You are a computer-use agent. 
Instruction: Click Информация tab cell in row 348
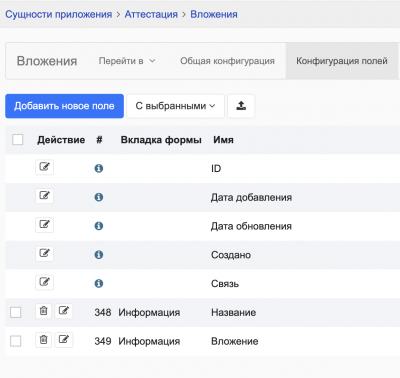click(x=149, y=313)
